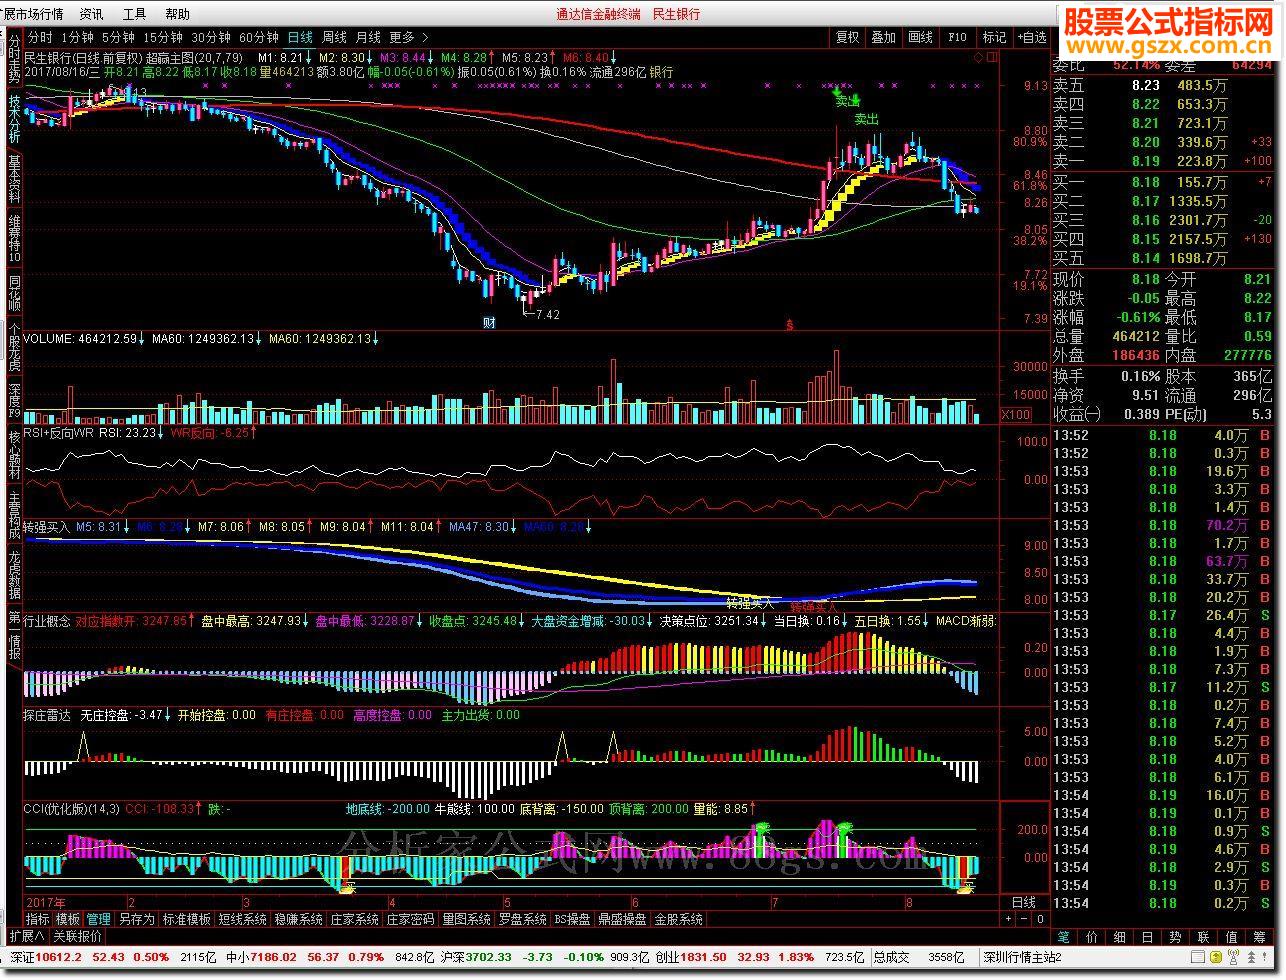The height and width of the screenshot is (980, 1286).
Task: Toggle 叠加 overlay mode
Action: (883, 37)
